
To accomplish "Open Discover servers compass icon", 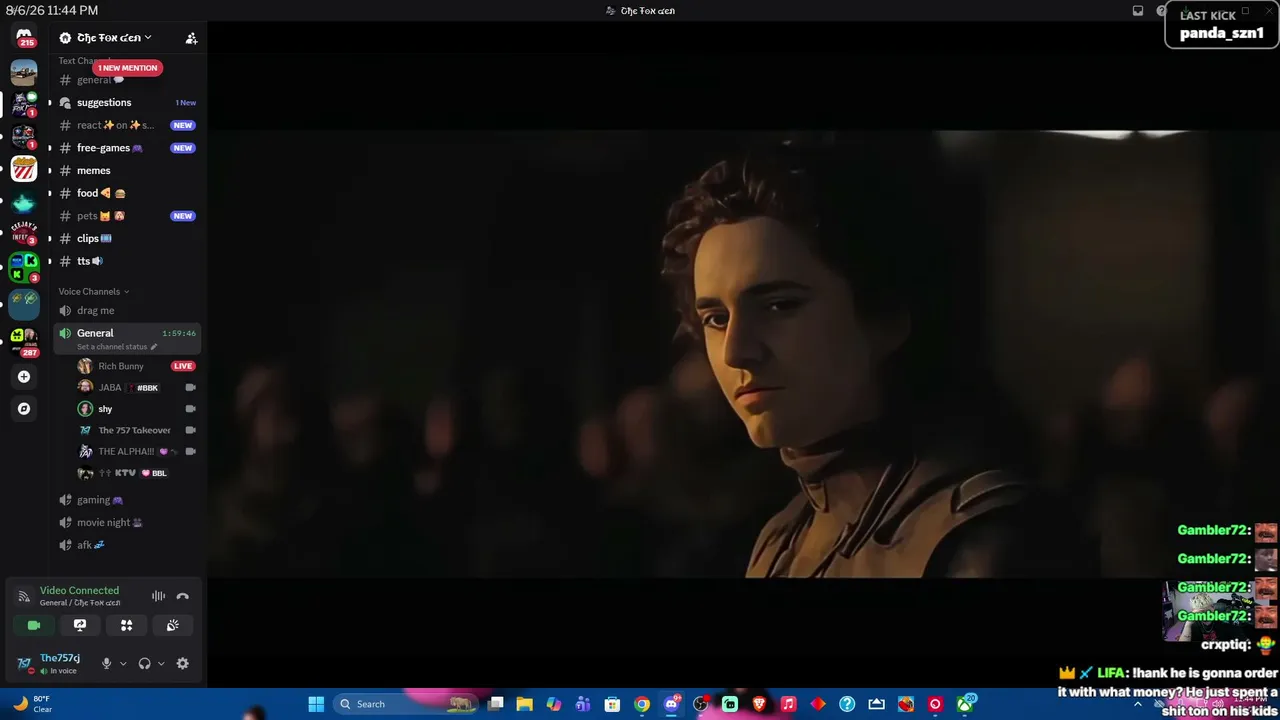I will pos(24,408).
